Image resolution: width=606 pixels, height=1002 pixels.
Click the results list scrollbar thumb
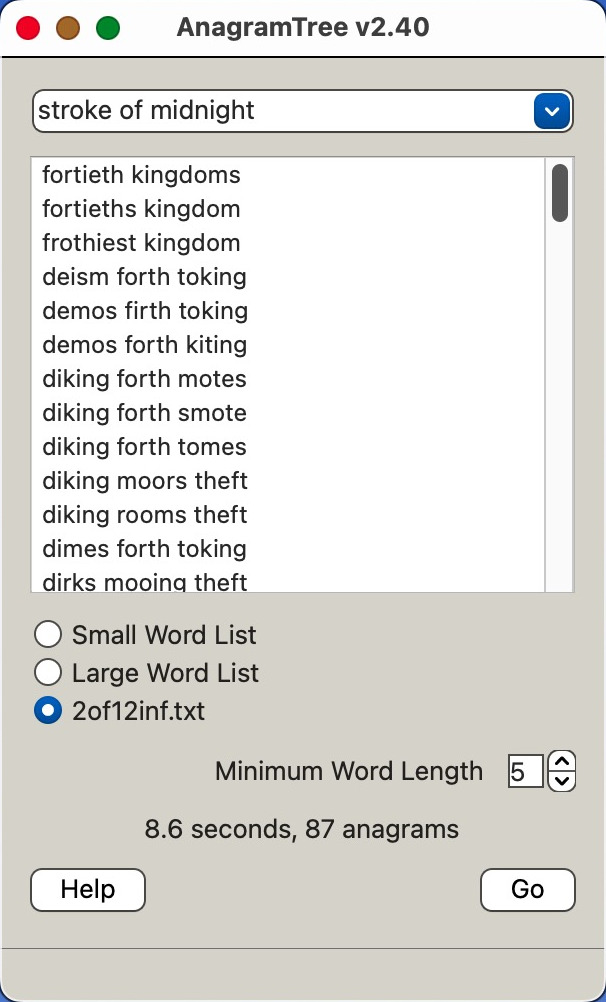[560, 192]
